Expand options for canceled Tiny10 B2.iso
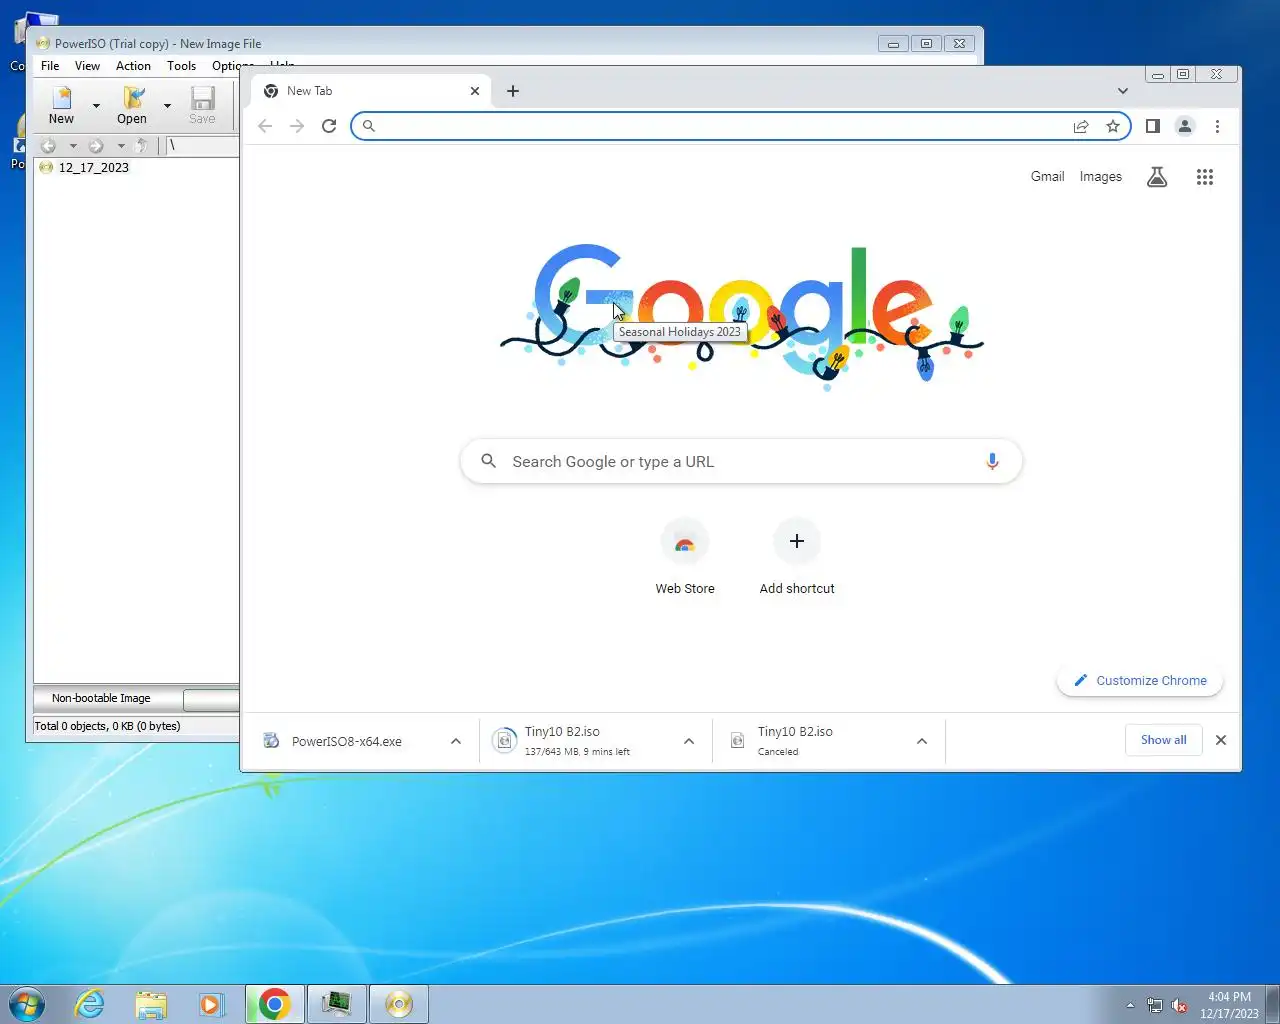This screenshot has width=1280, height=1024. 922,741
